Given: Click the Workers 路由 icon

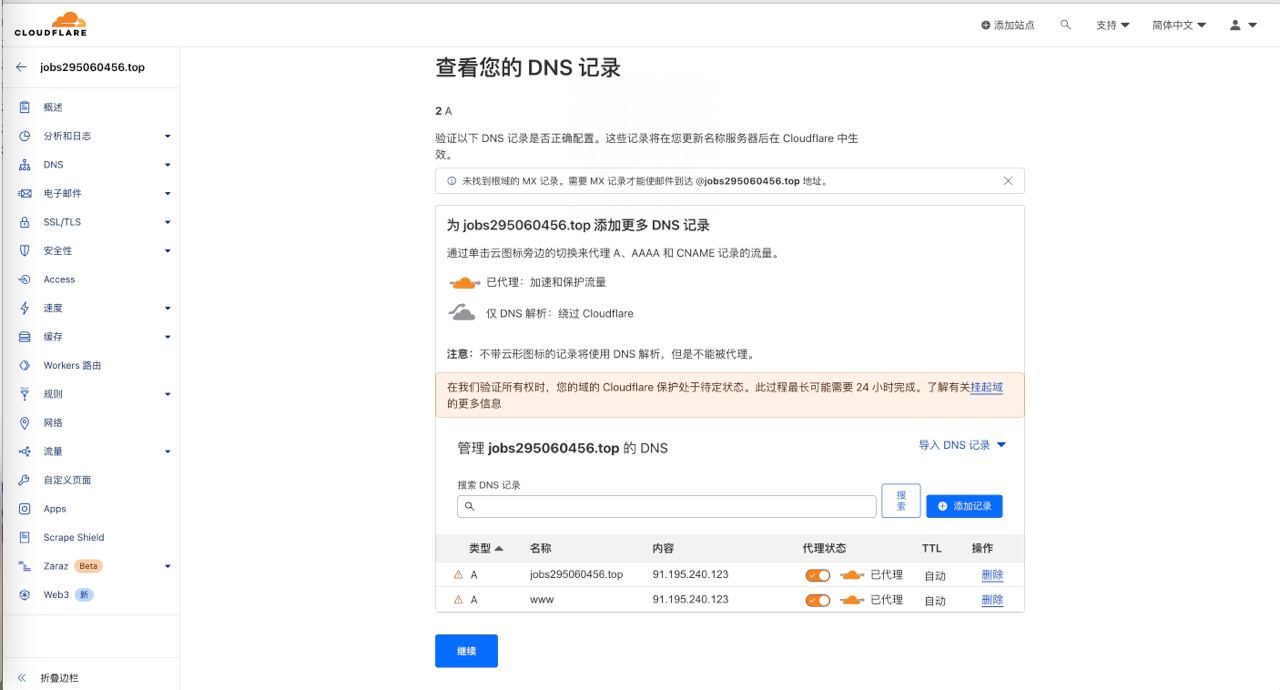Looking at the screenshot, I should coord(25,366).
